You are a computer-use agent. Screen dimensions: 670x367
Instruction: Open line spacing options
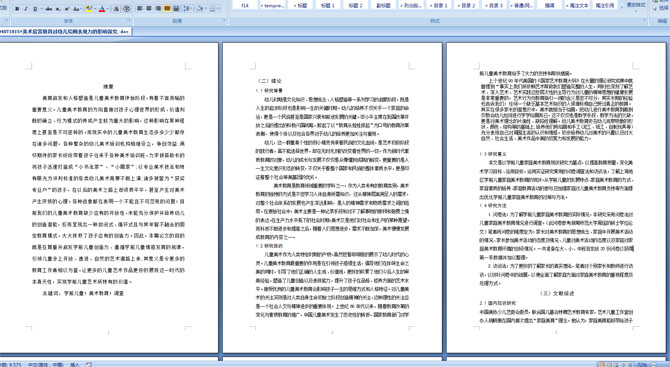[188, 9]
